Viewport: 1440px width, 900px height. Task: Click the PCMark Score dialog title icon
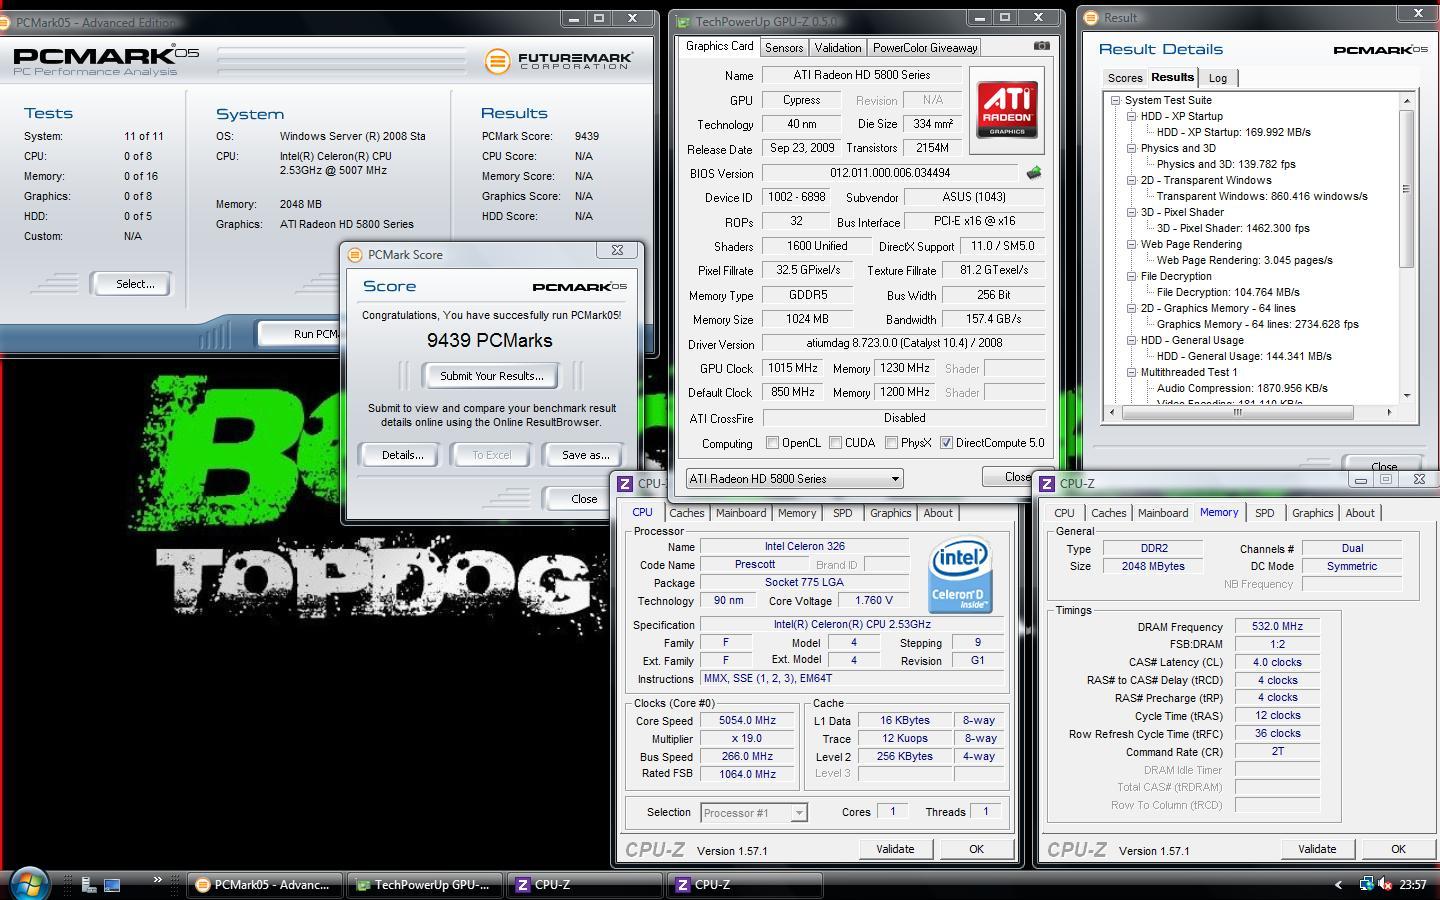355,254
